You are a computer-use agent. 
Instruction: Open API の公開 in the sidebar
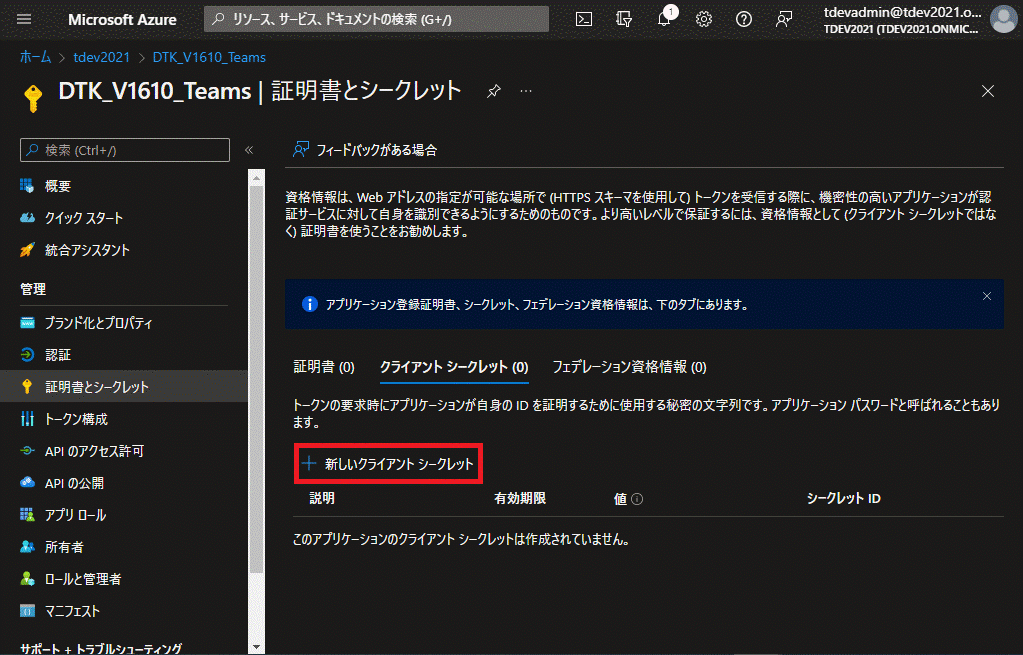74,483
